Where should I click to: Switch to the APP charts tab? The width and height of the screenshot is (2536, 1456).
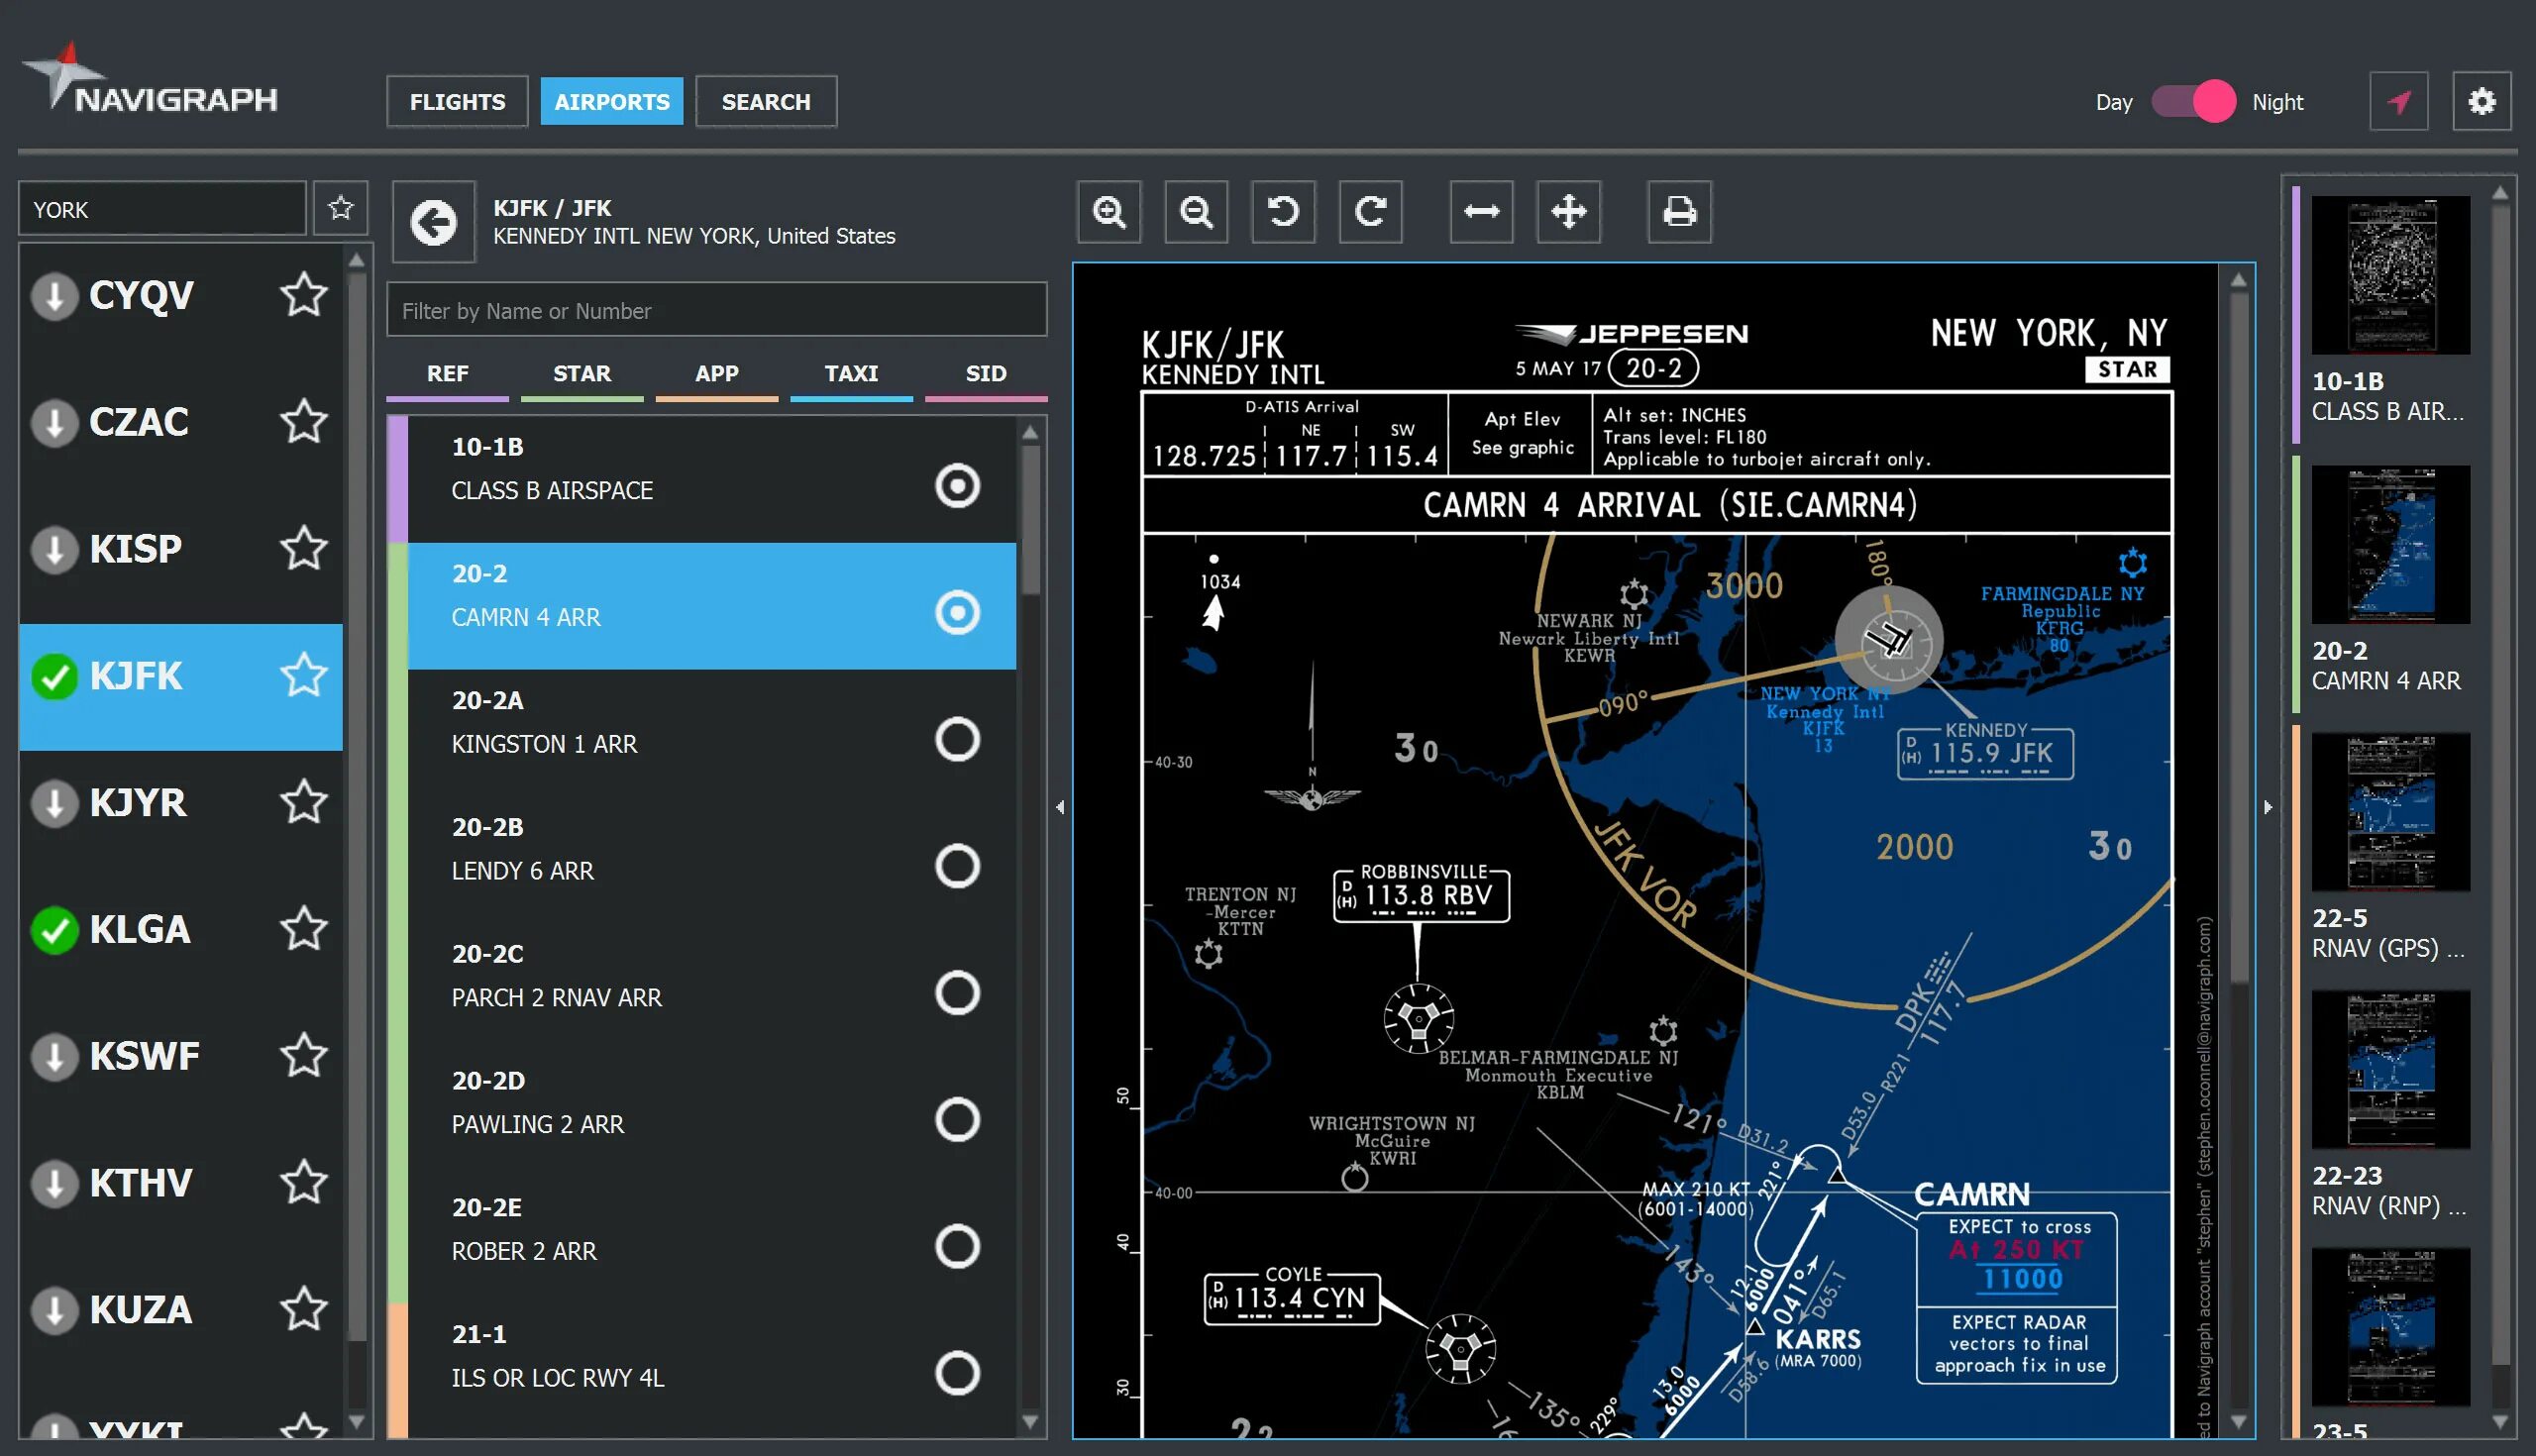click(716, 374)
